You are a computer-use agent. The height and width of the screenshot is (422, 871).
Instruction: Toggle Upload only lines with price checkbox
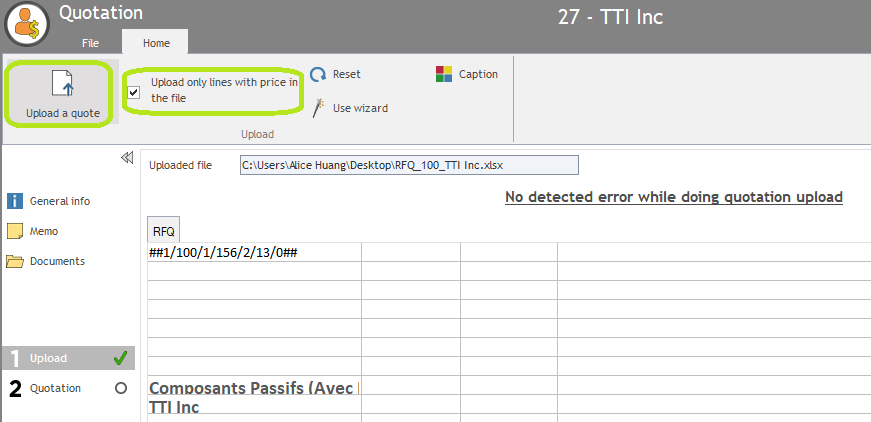tap(134, 92)
